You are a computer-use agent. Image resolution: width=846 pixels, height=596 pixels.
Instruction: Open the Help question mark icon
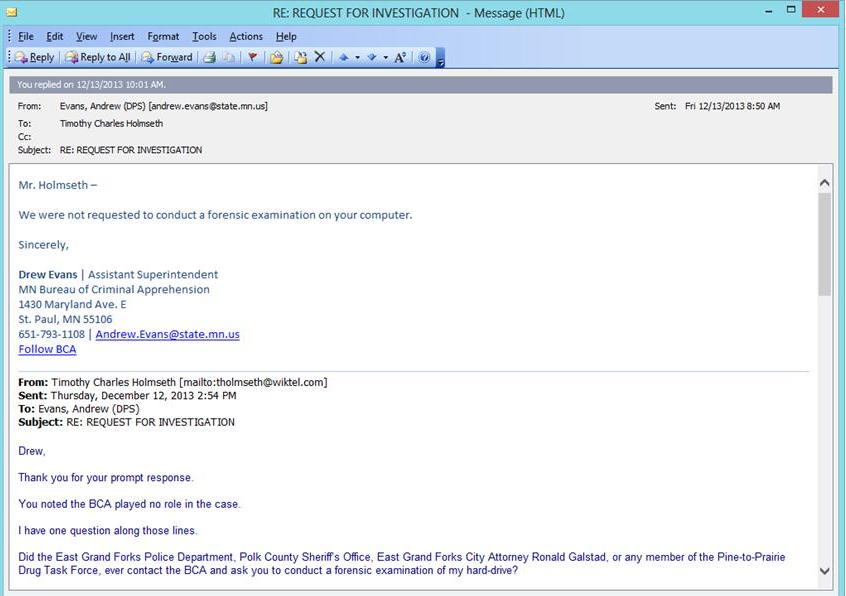click(424, 57)
